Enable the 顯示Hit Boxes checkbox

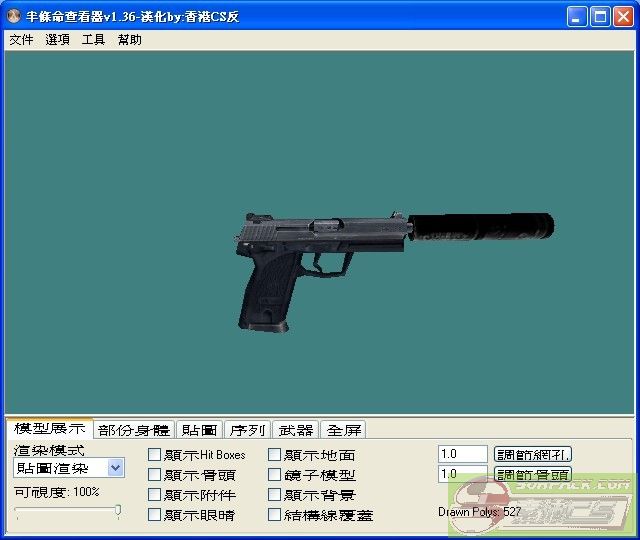point(154,455)
